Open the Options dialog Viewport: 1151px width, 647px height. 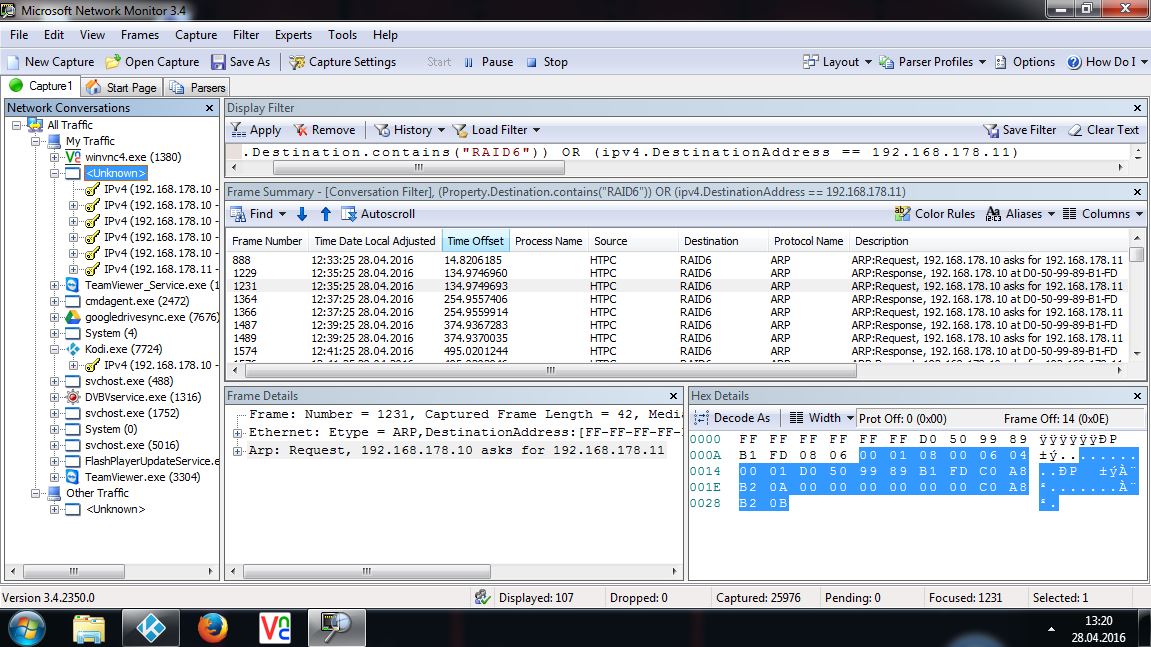coord(1025,62)
